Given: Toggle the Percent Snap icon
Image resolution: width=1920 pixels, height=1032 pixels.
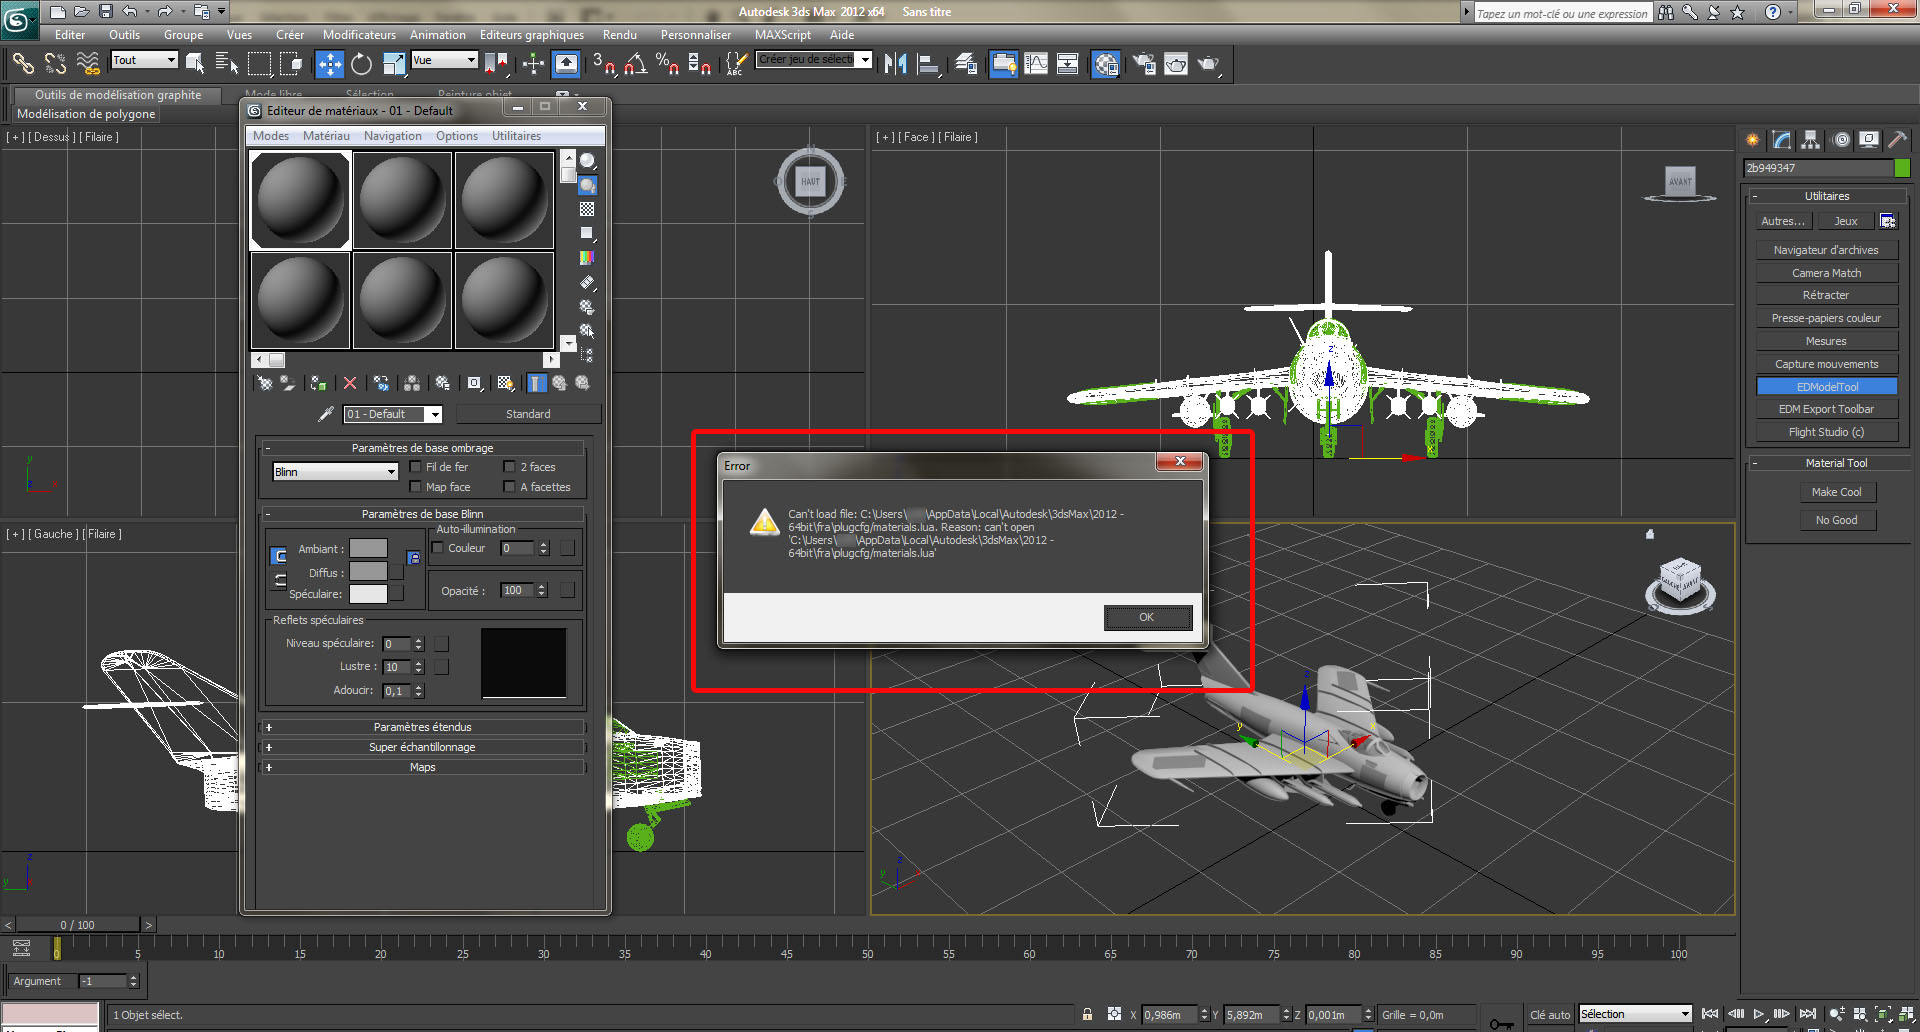Looking at the screenshot, I should point(668,64).
